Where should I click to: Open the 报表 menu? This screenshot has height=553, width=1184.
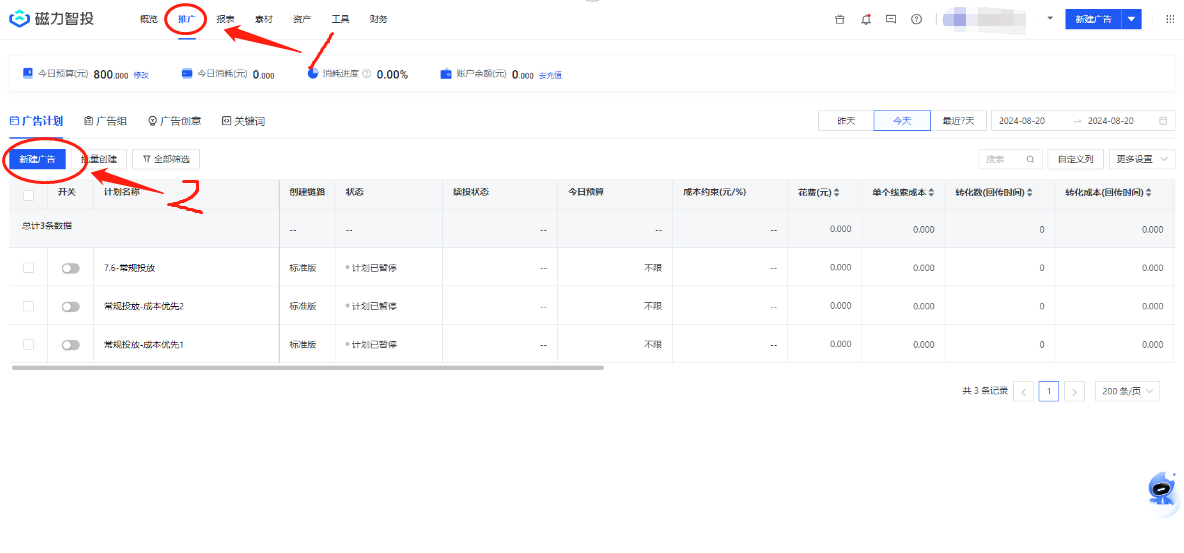pos(225,20)
